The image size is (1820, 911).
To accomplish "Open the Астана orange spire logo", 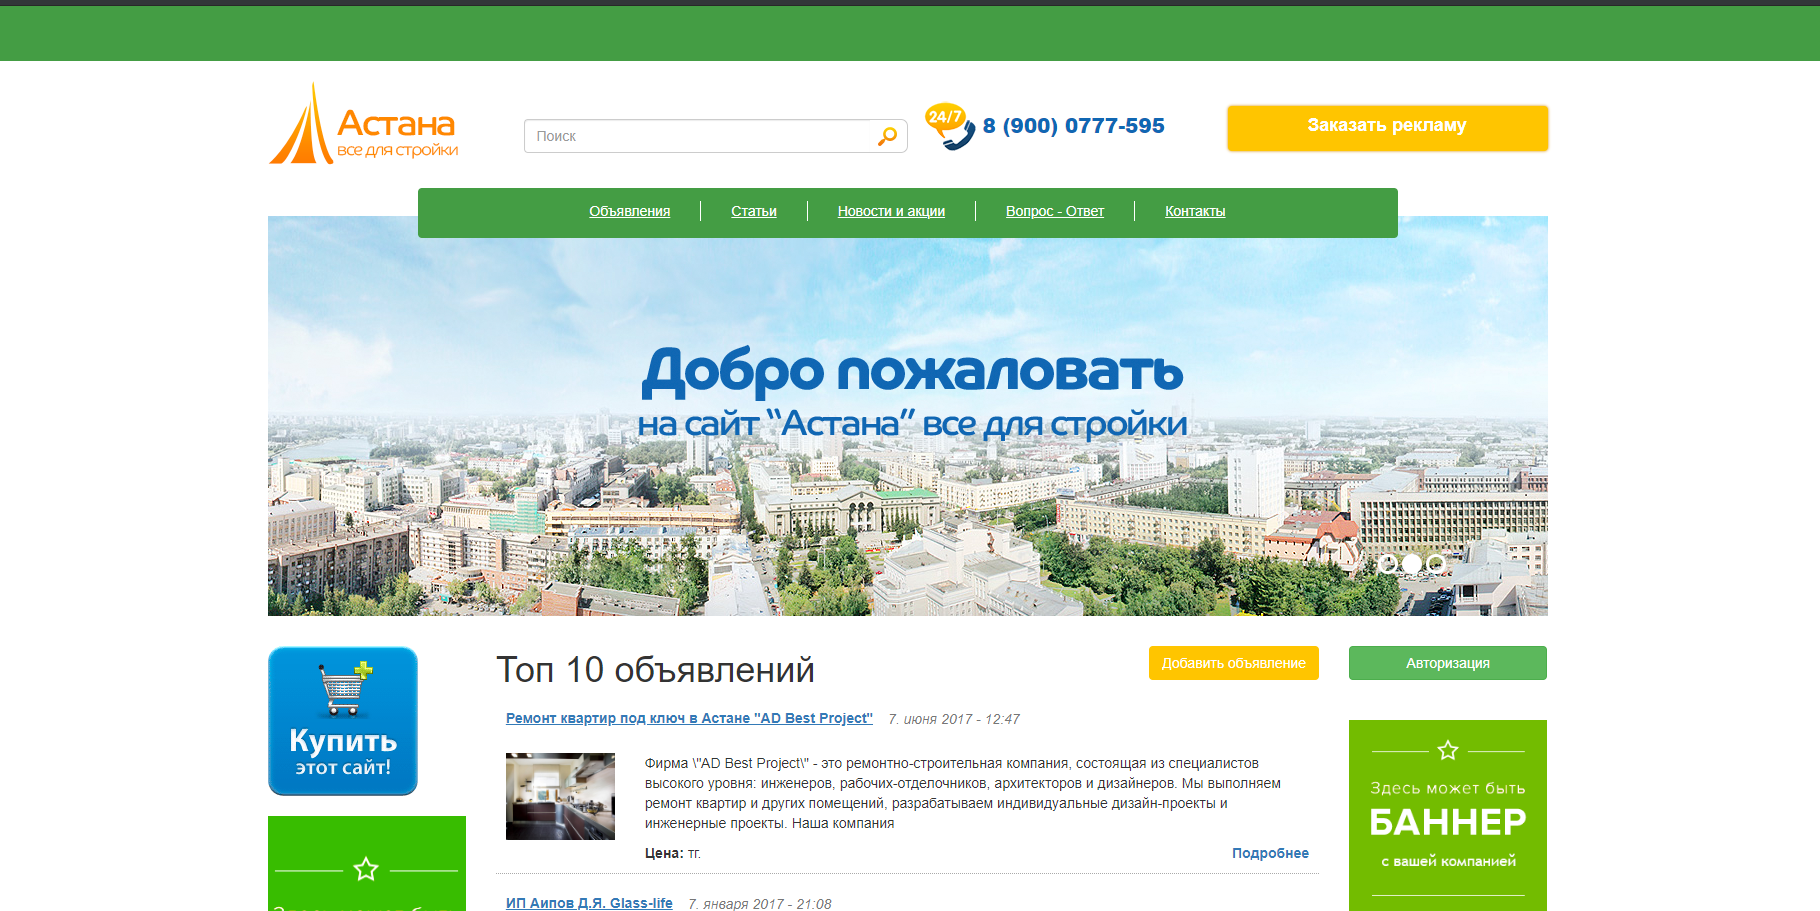I will 363,124.
